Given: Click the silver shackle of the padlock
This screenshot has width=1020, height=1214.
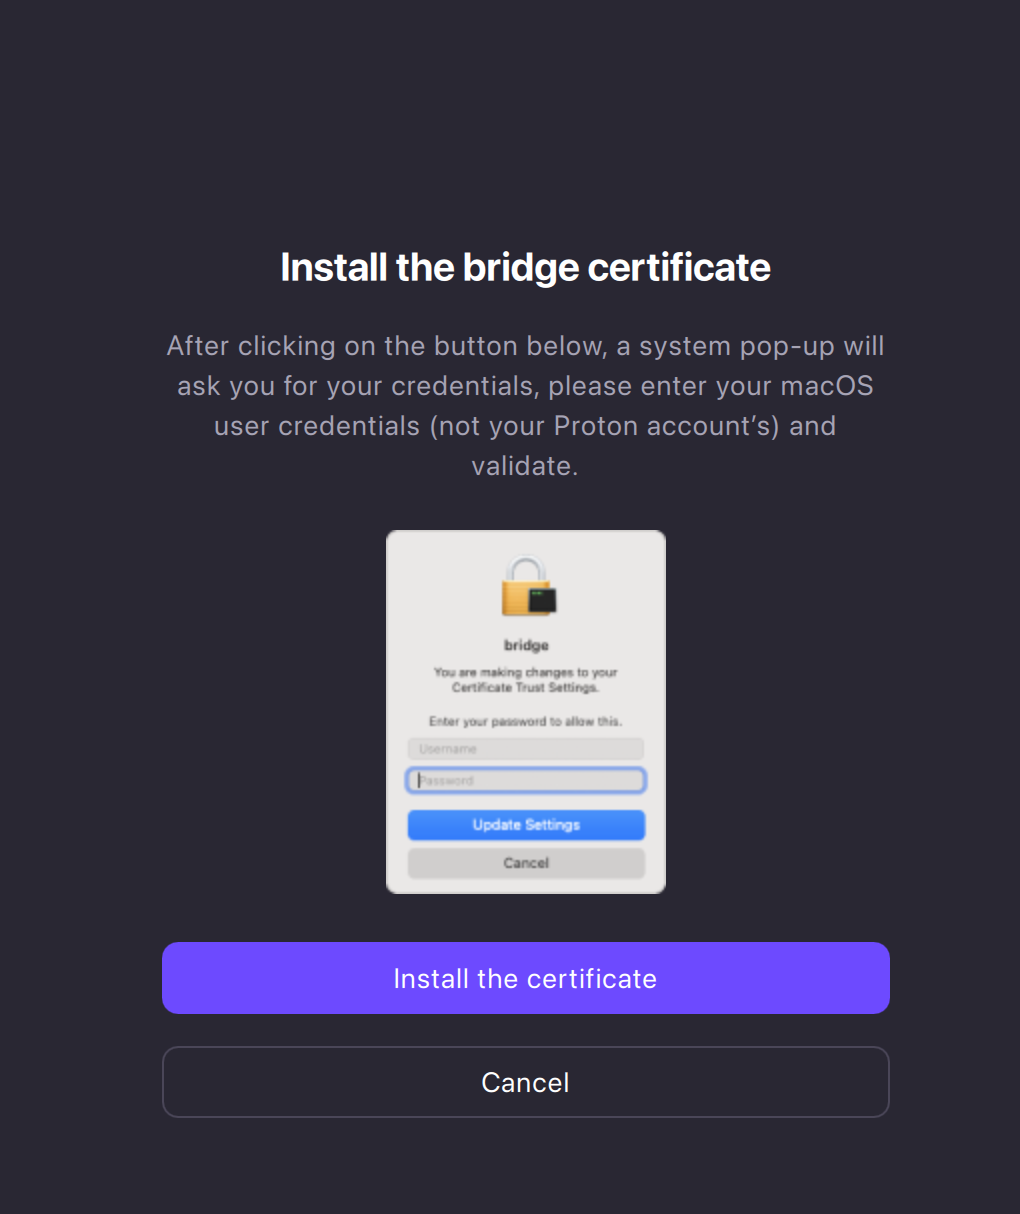Looking at the screenshot, I should (524, 568).
